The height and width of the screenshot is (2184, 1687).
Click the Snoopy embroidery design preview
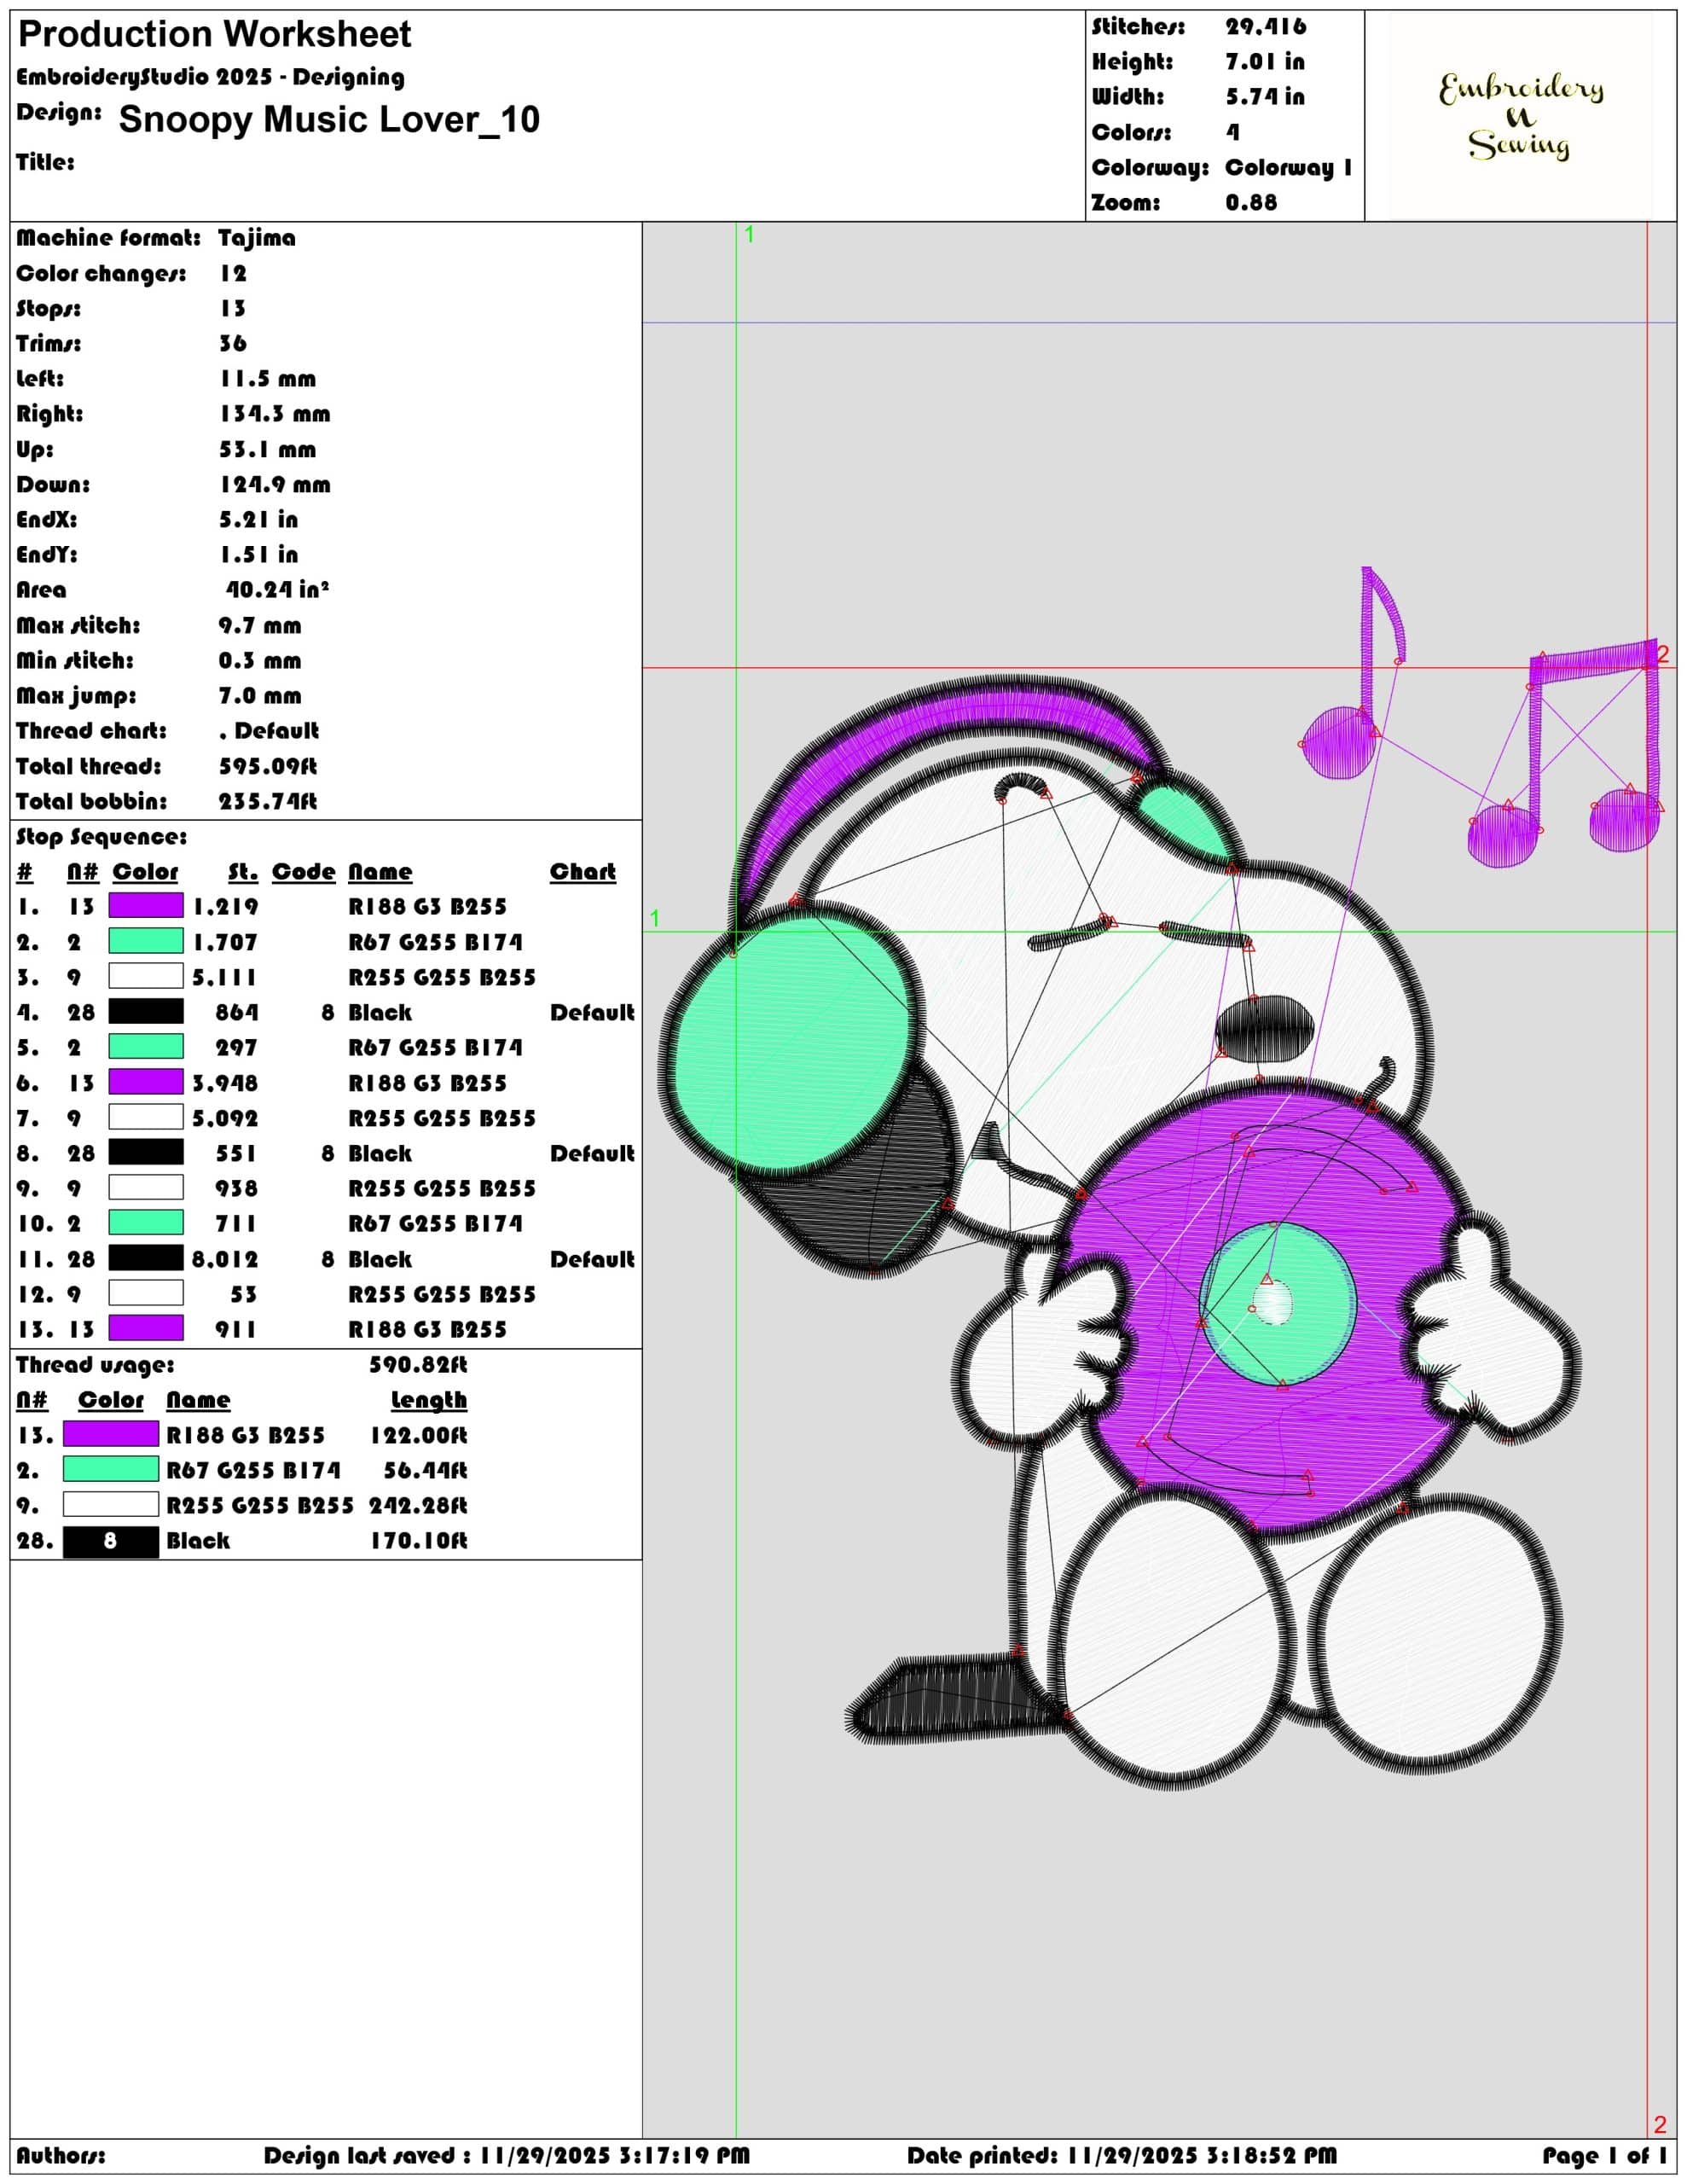coord(1159,1177)
